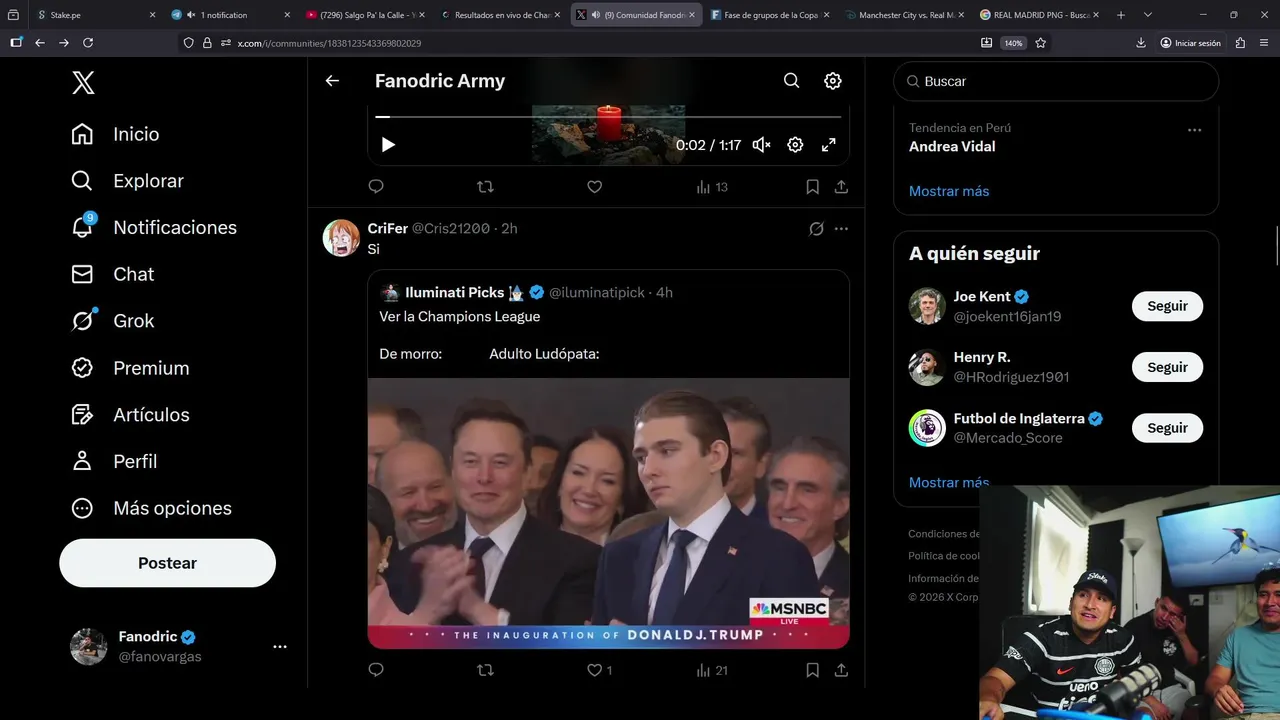Open Futbol de Inglaterra profile
Screen dimensions: 1280x720
(x=1019, y=418)
